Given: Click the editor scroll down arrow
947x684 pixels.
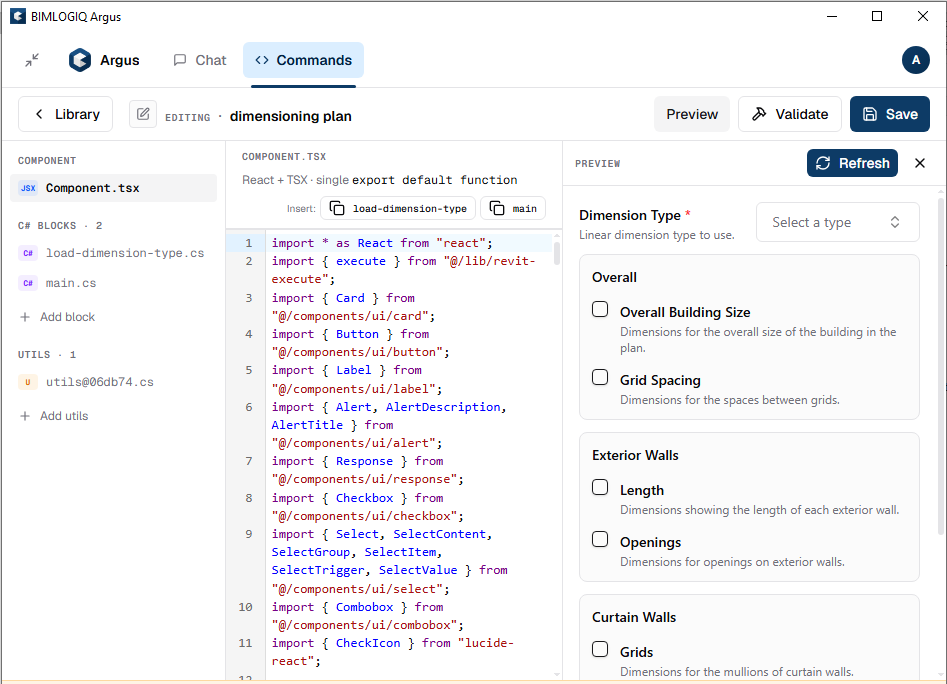Looking at the screenshot, I should pos(557,675).
